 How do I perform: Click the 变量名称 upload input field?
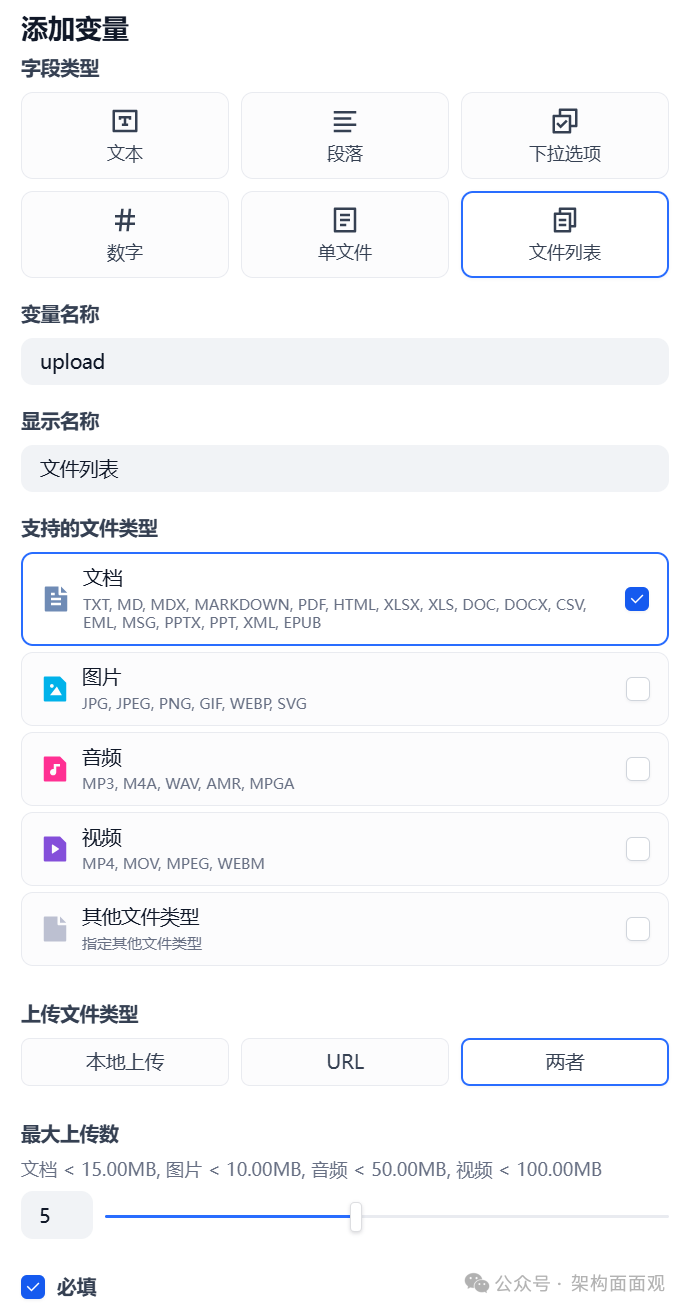(x=345, y=361)
